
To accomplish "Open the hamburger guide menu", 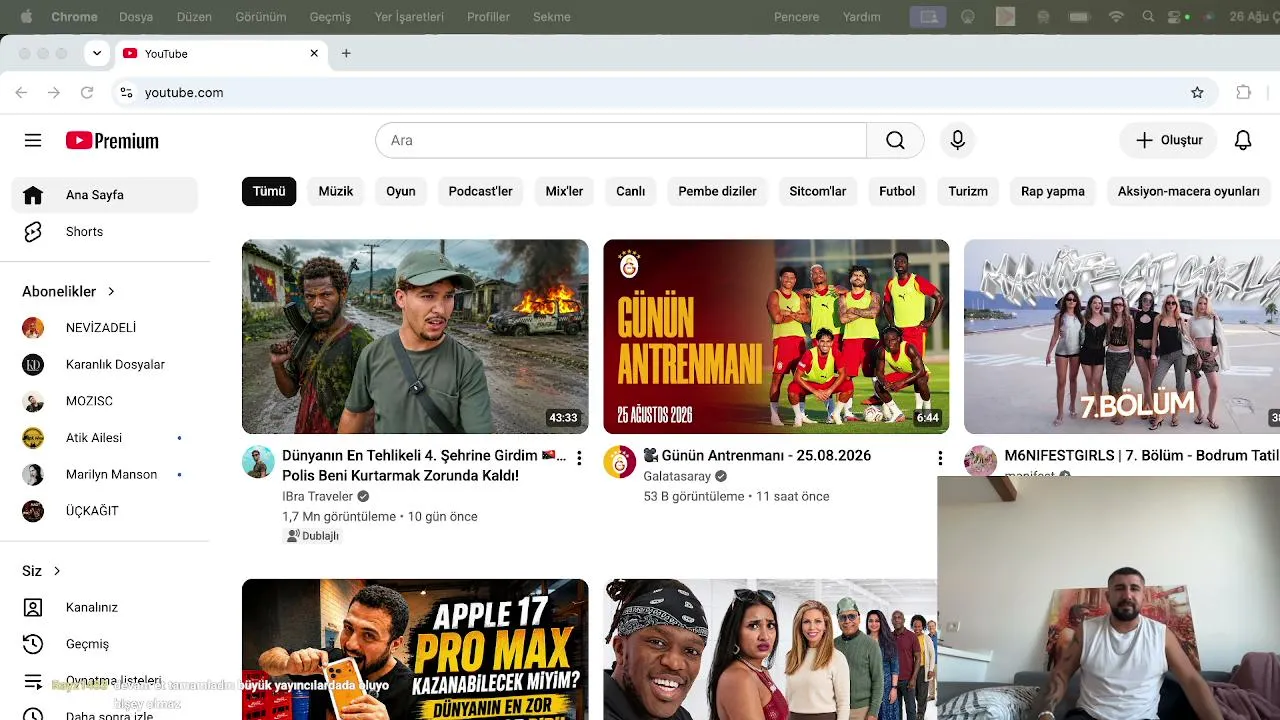I will (33, 141).
